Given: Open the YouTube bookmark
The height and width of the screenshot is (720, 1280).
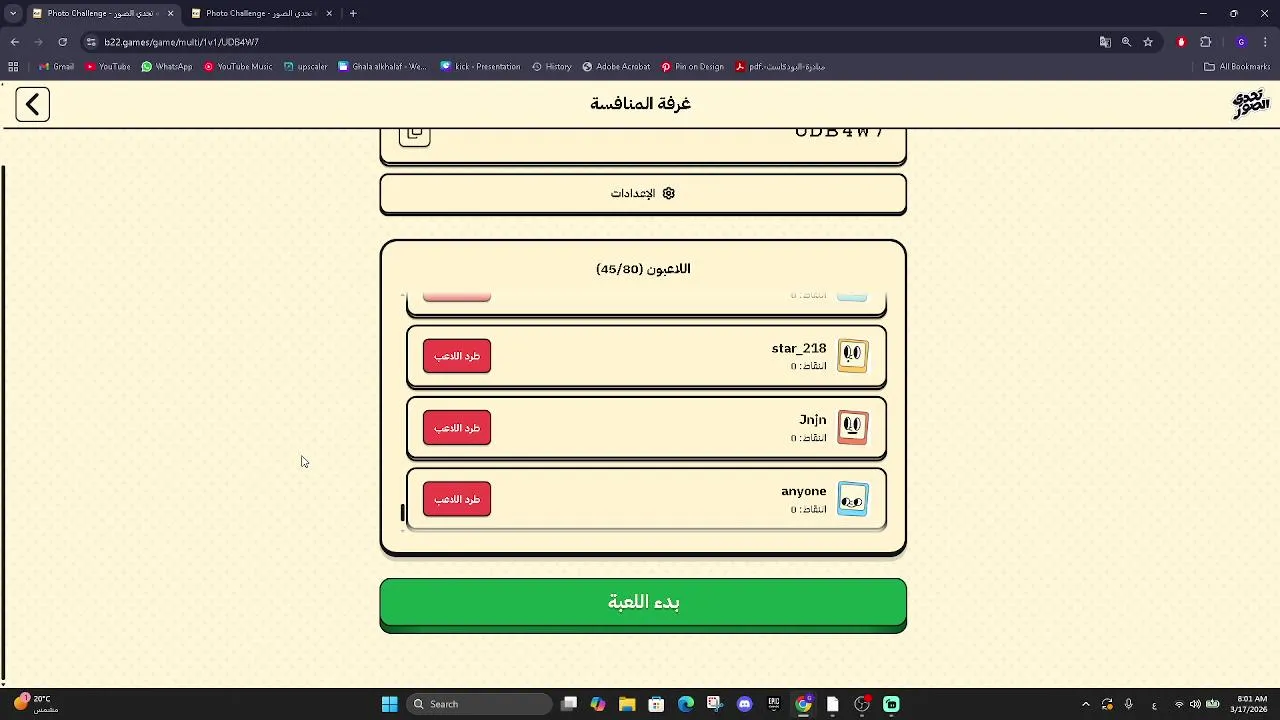Looking at the screenshot, I should coord(108,67).
